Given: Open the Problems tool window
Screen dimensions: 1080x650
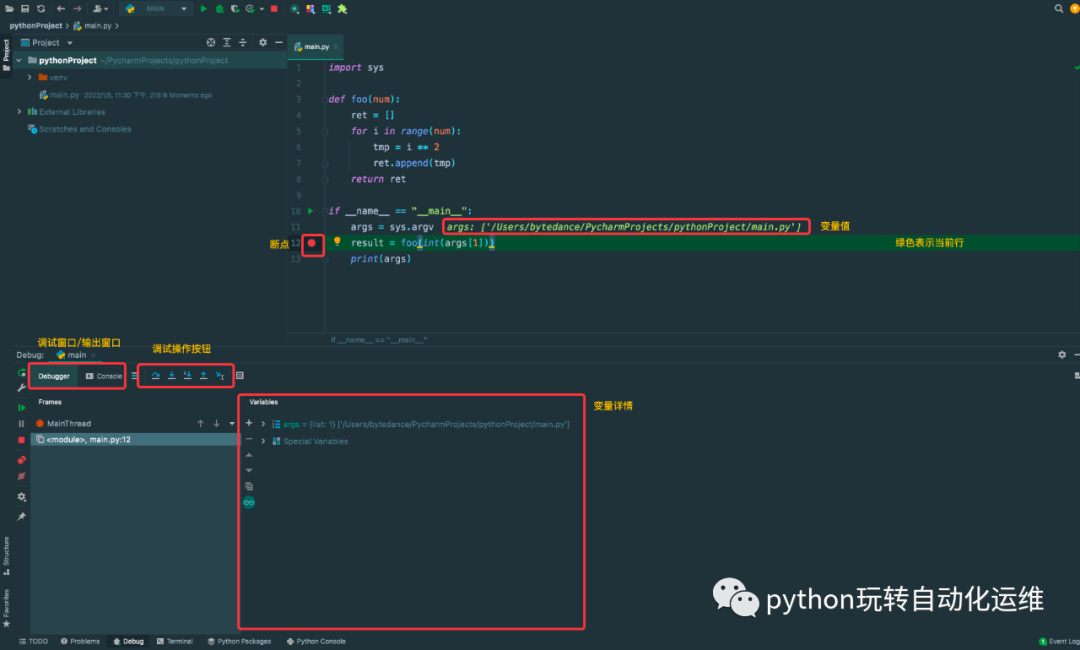Looking at the screenshot, I should coord(80,641).
